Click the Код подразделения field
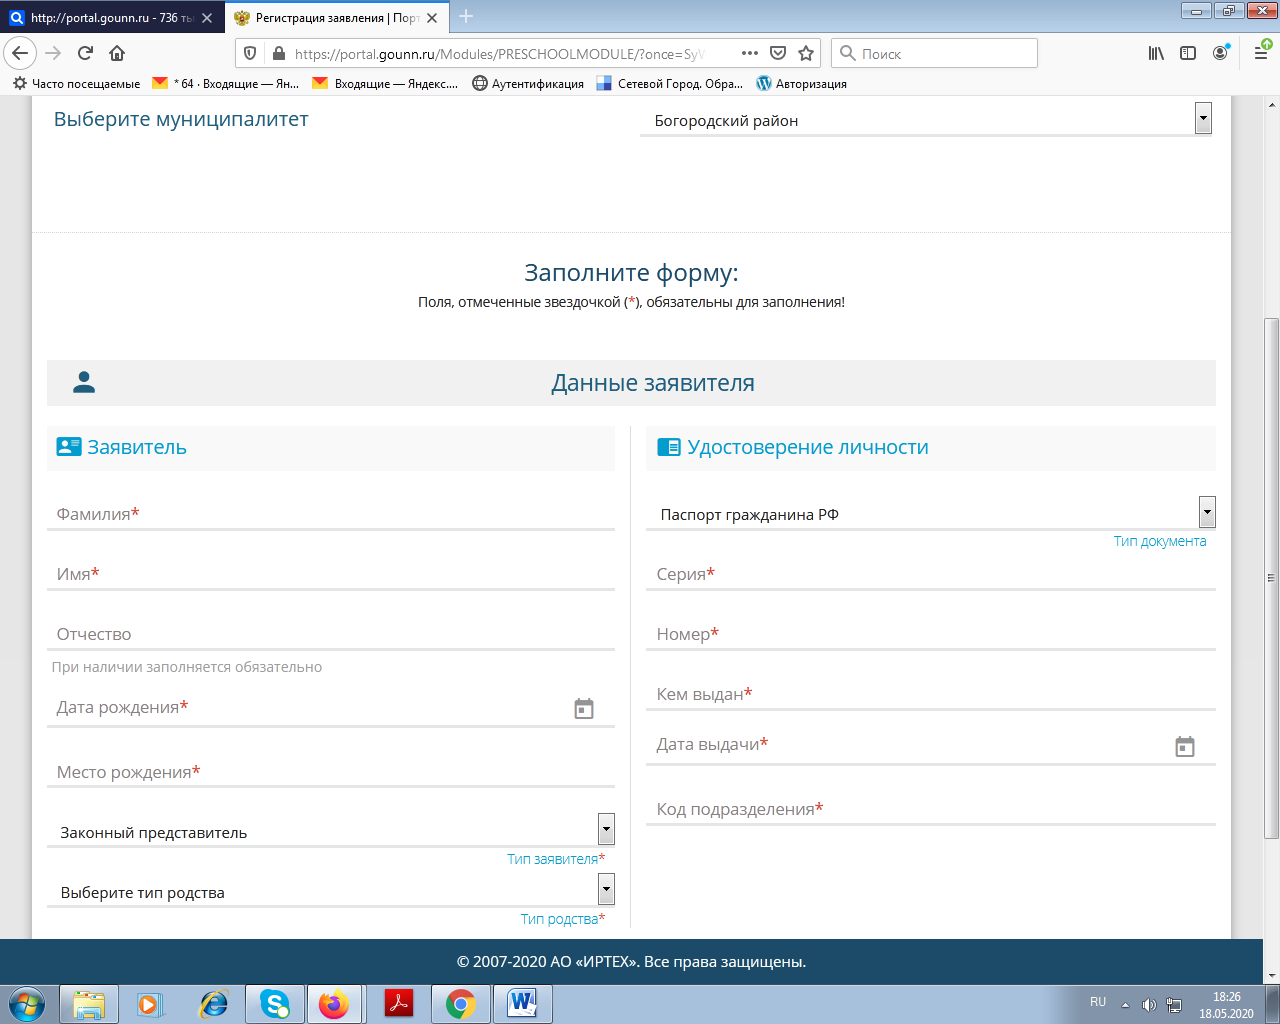Image resolution: width=1280 pixels, height=1024 pixels. point(931,809)
